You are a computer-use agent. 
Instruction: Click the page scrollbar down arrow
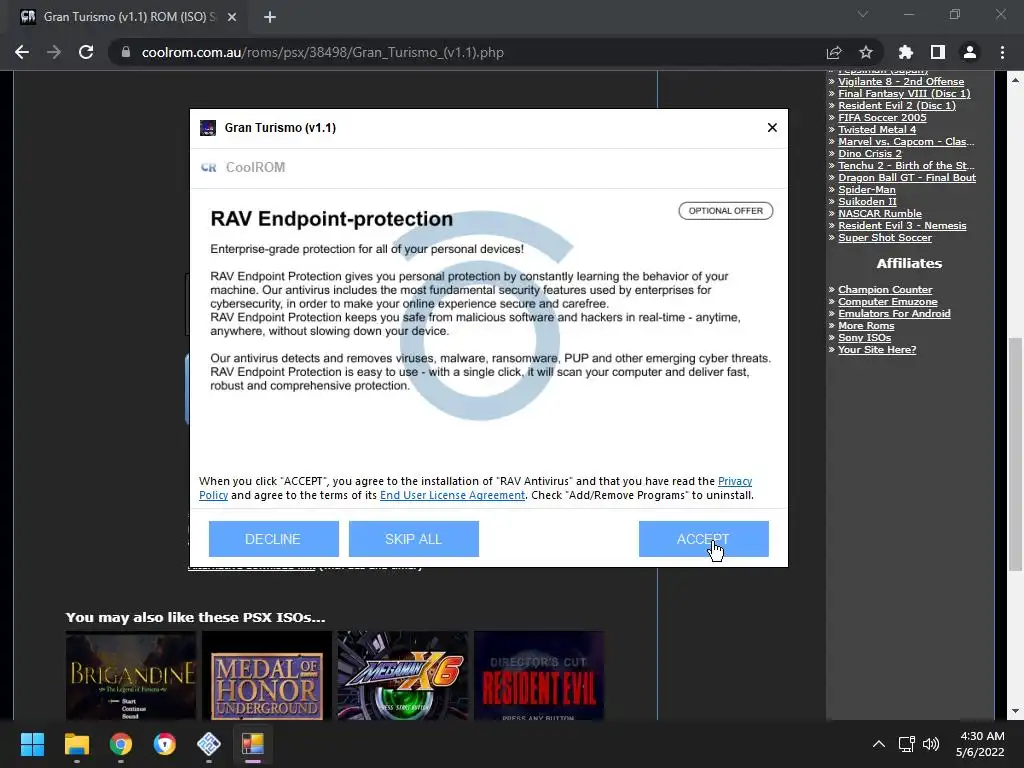(x=1015, y=711)
